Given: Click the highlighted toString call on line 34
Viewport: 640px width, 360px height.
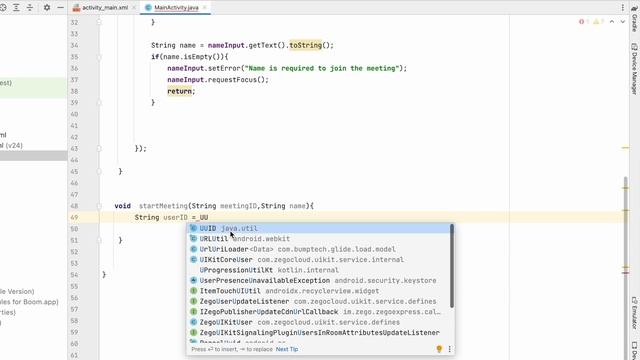Looking at the screenshot, I should 306,45.
